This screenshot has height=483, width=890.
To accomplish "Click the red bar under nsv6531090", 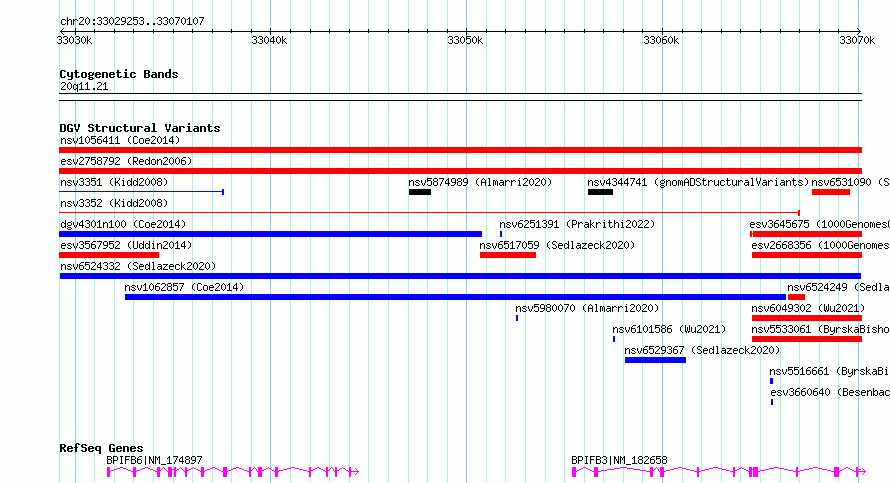I will [831, 192].
